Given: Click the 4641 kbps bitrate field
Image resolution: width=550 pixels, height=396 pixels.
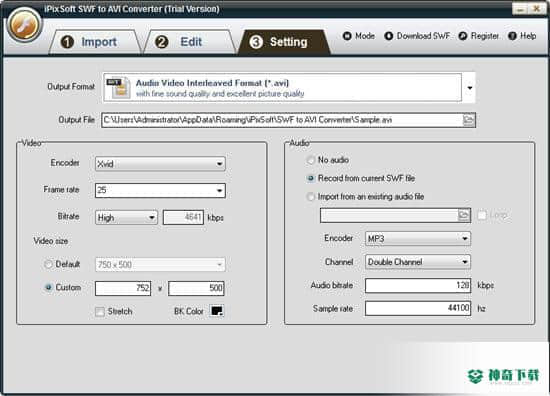Looking at the screenshot, I should 183,217.
